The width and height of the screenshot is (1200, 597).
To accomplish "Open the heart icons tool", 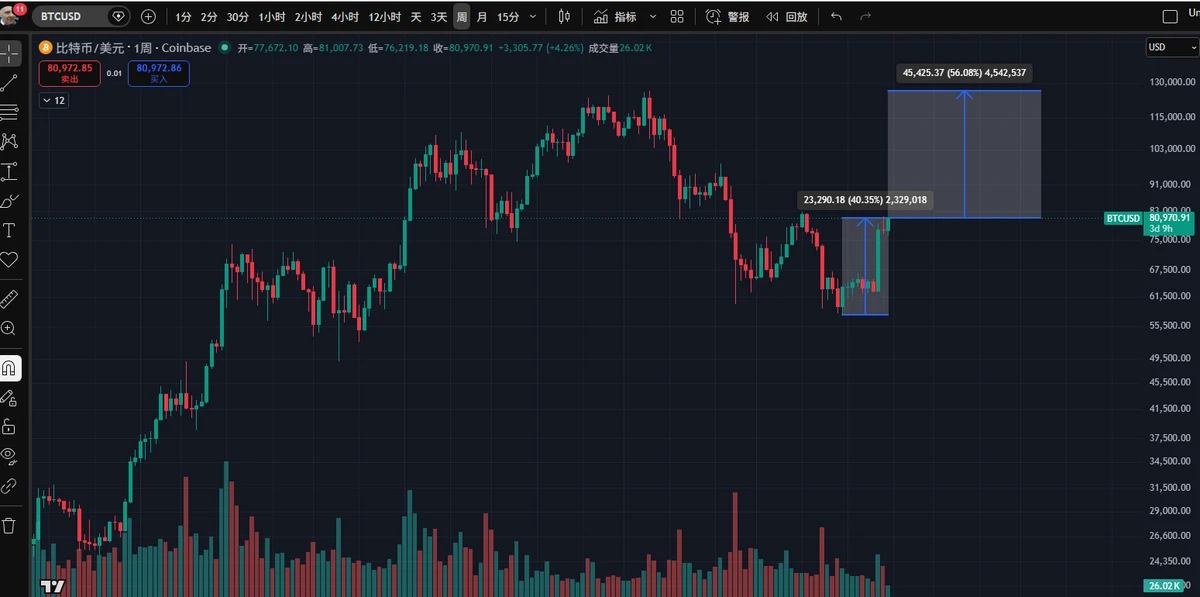I will tap(9, 260).
